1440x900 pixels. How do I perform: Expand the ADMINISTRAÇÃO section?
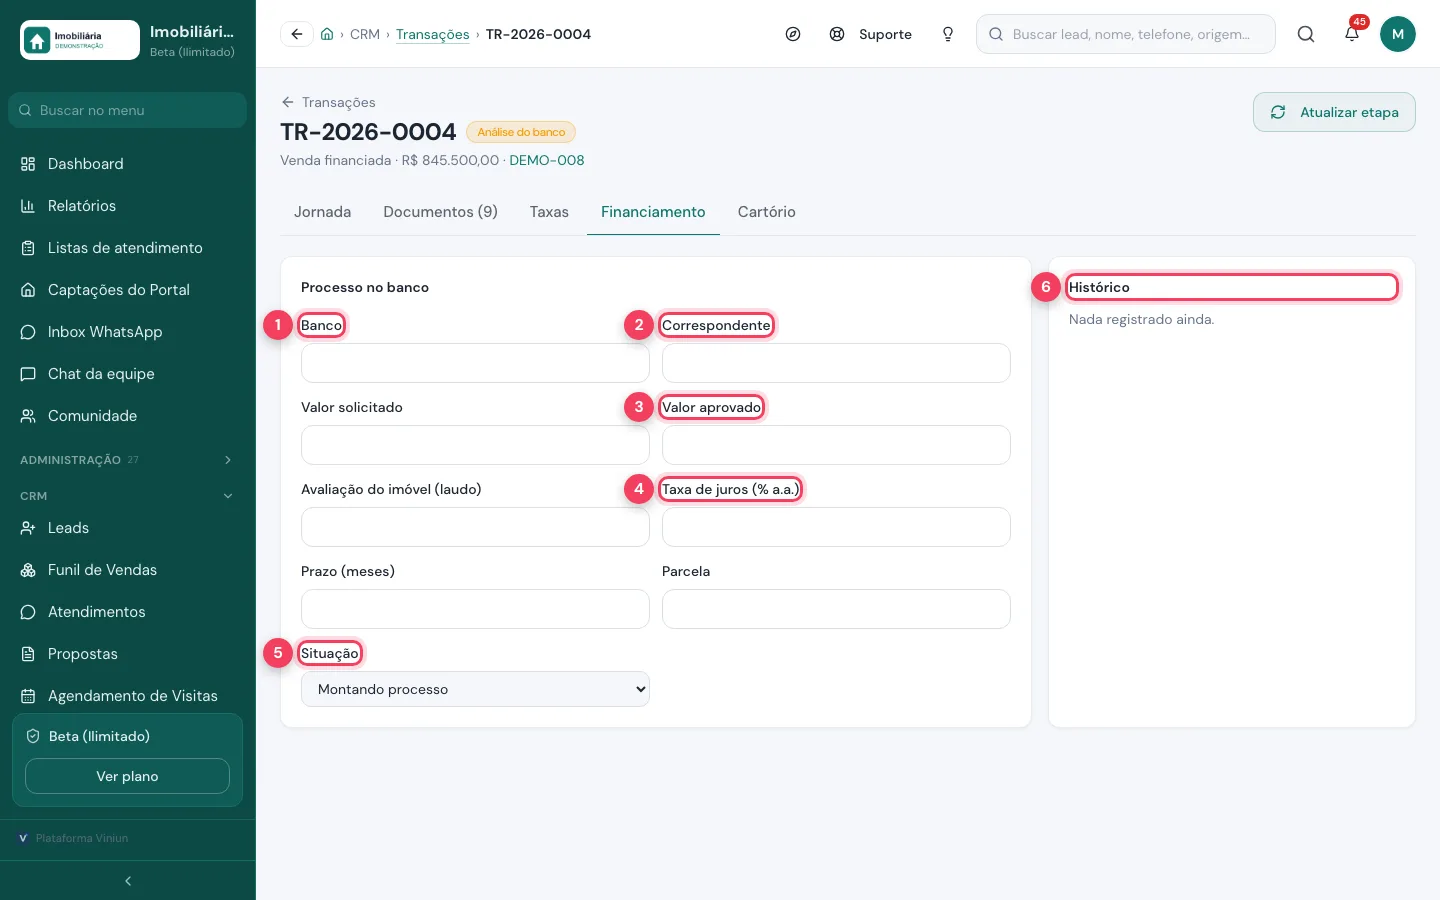(x=128, y=460)
